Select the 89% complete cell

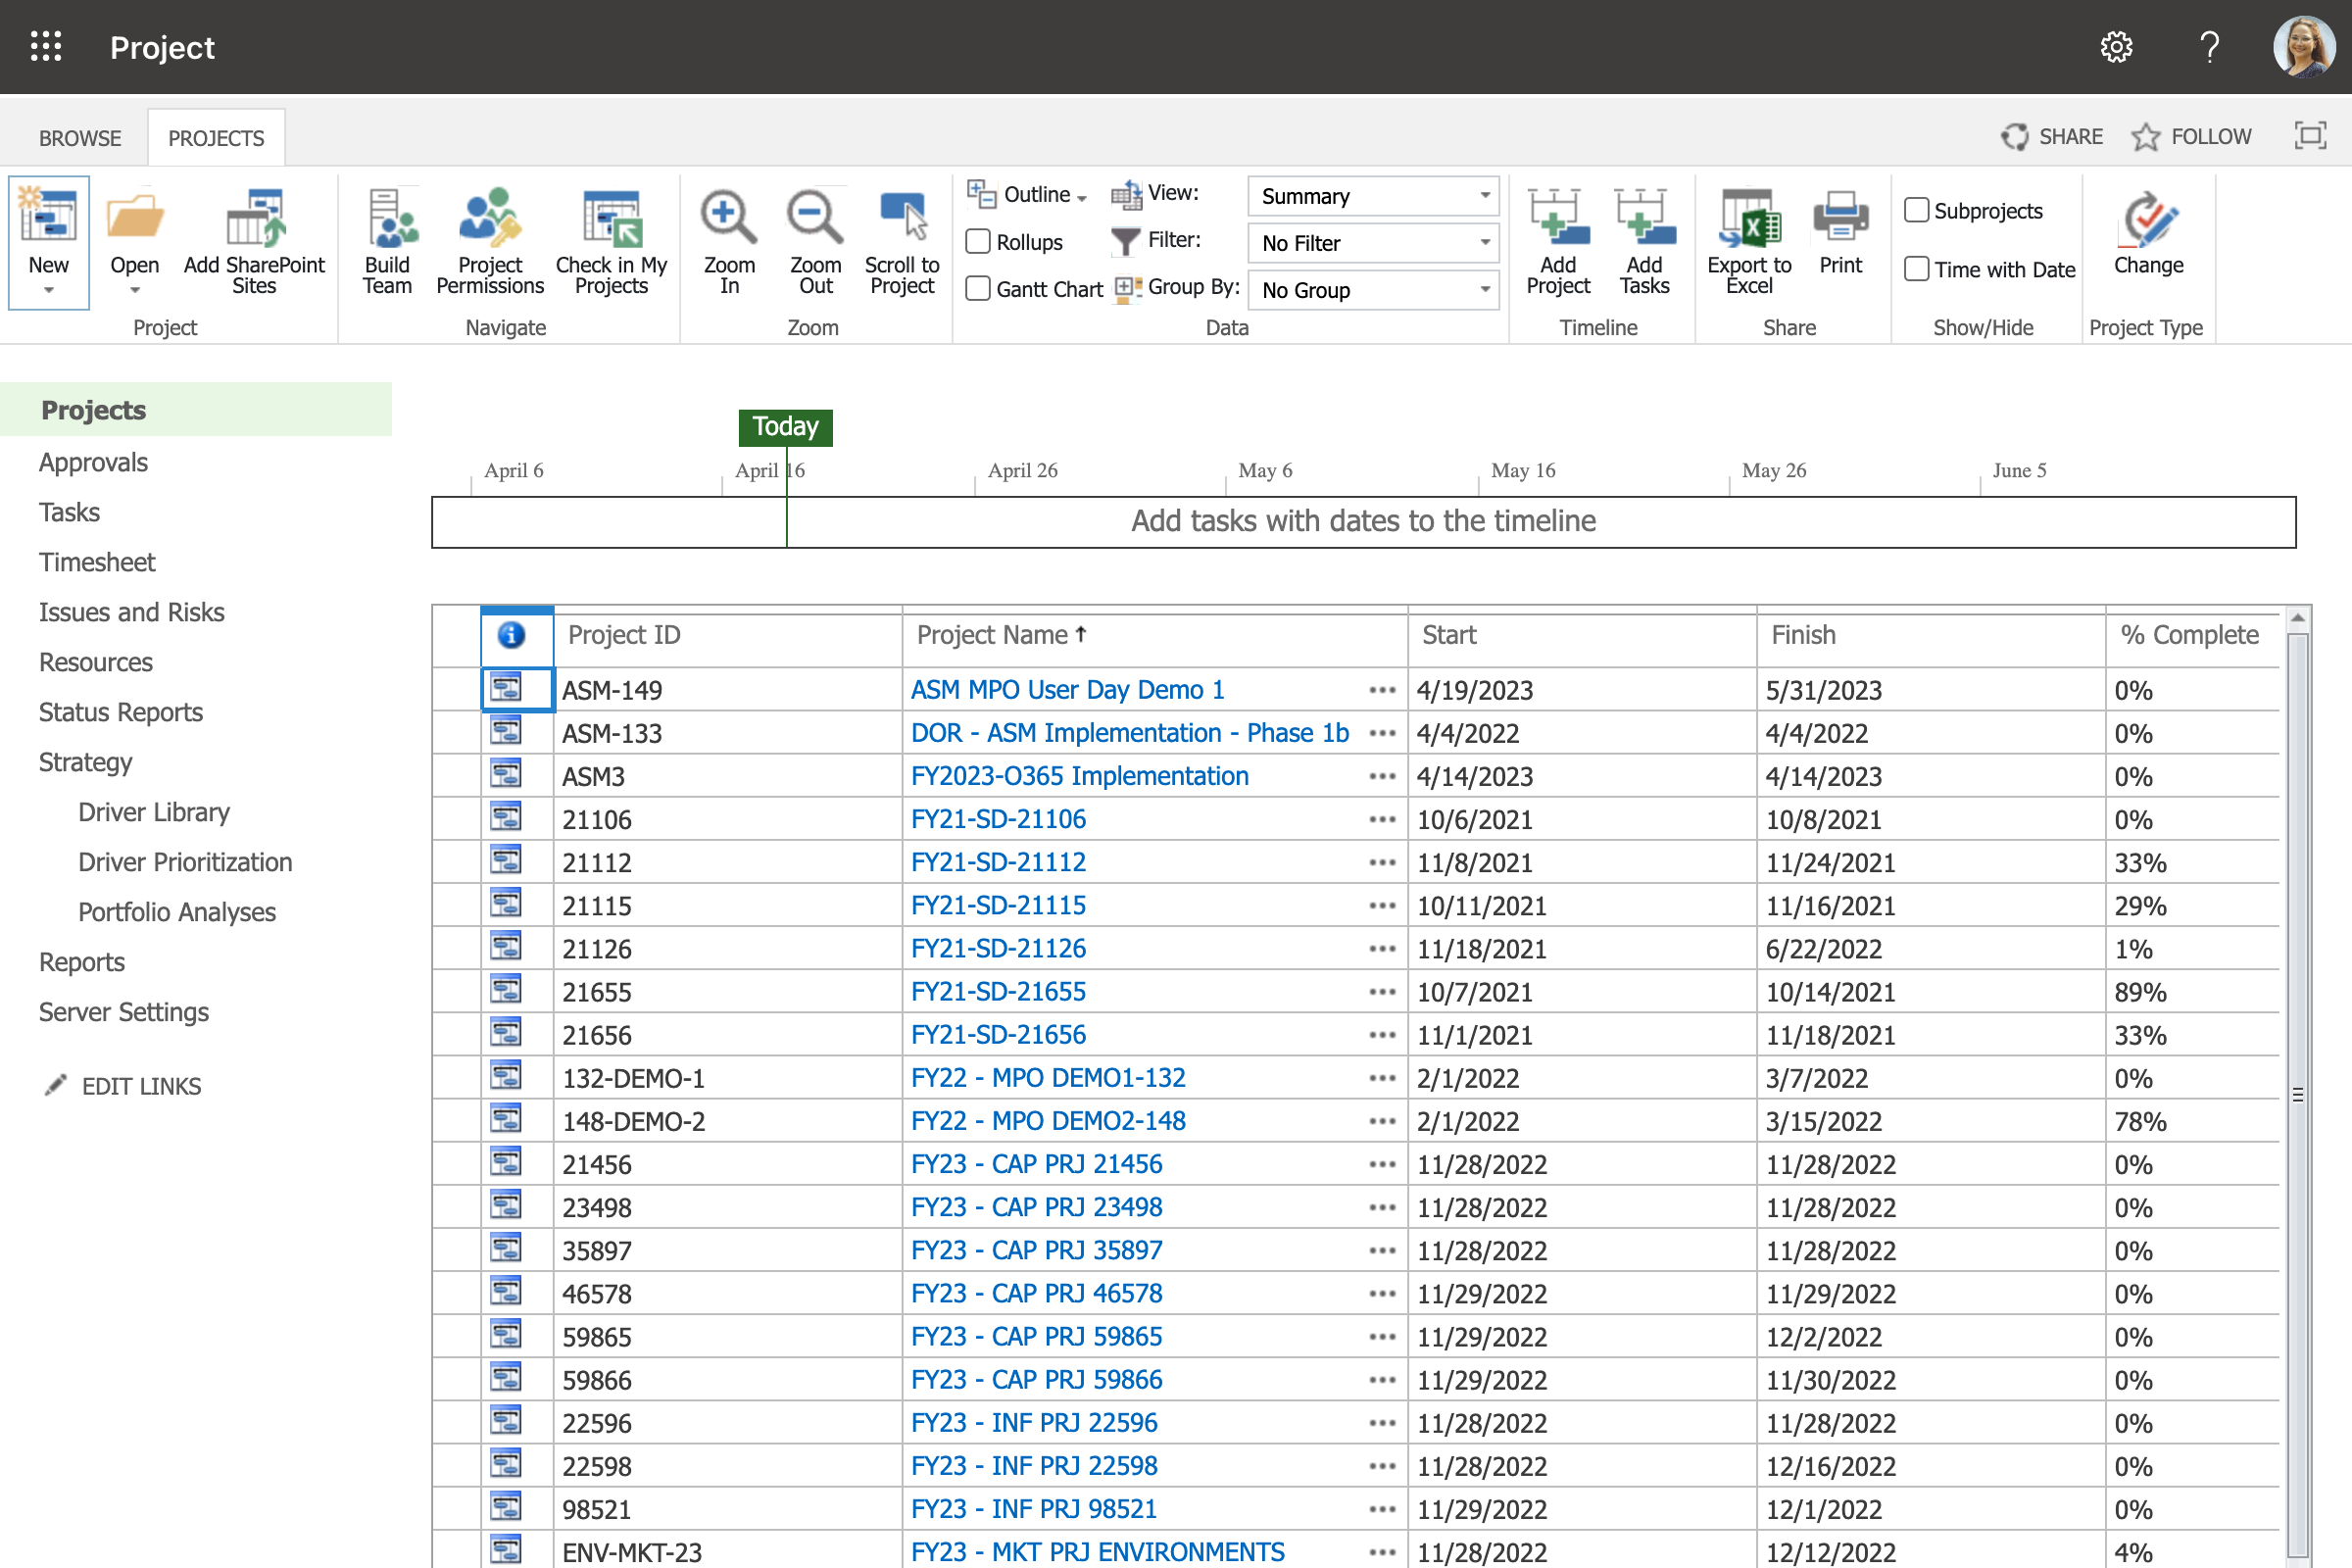pos(2192,992)
